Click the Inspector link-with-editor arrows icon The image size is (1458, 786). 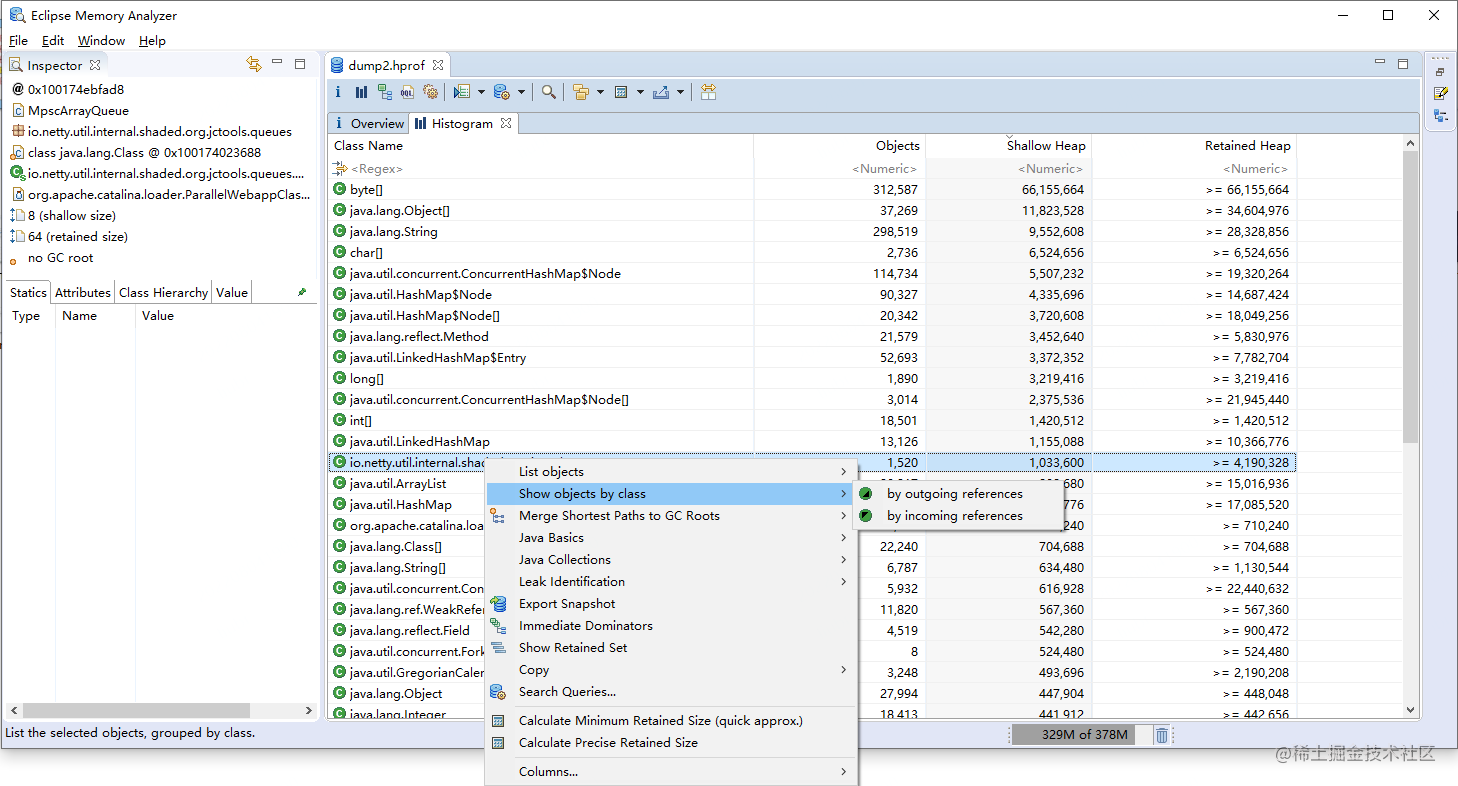coord(254,64)
